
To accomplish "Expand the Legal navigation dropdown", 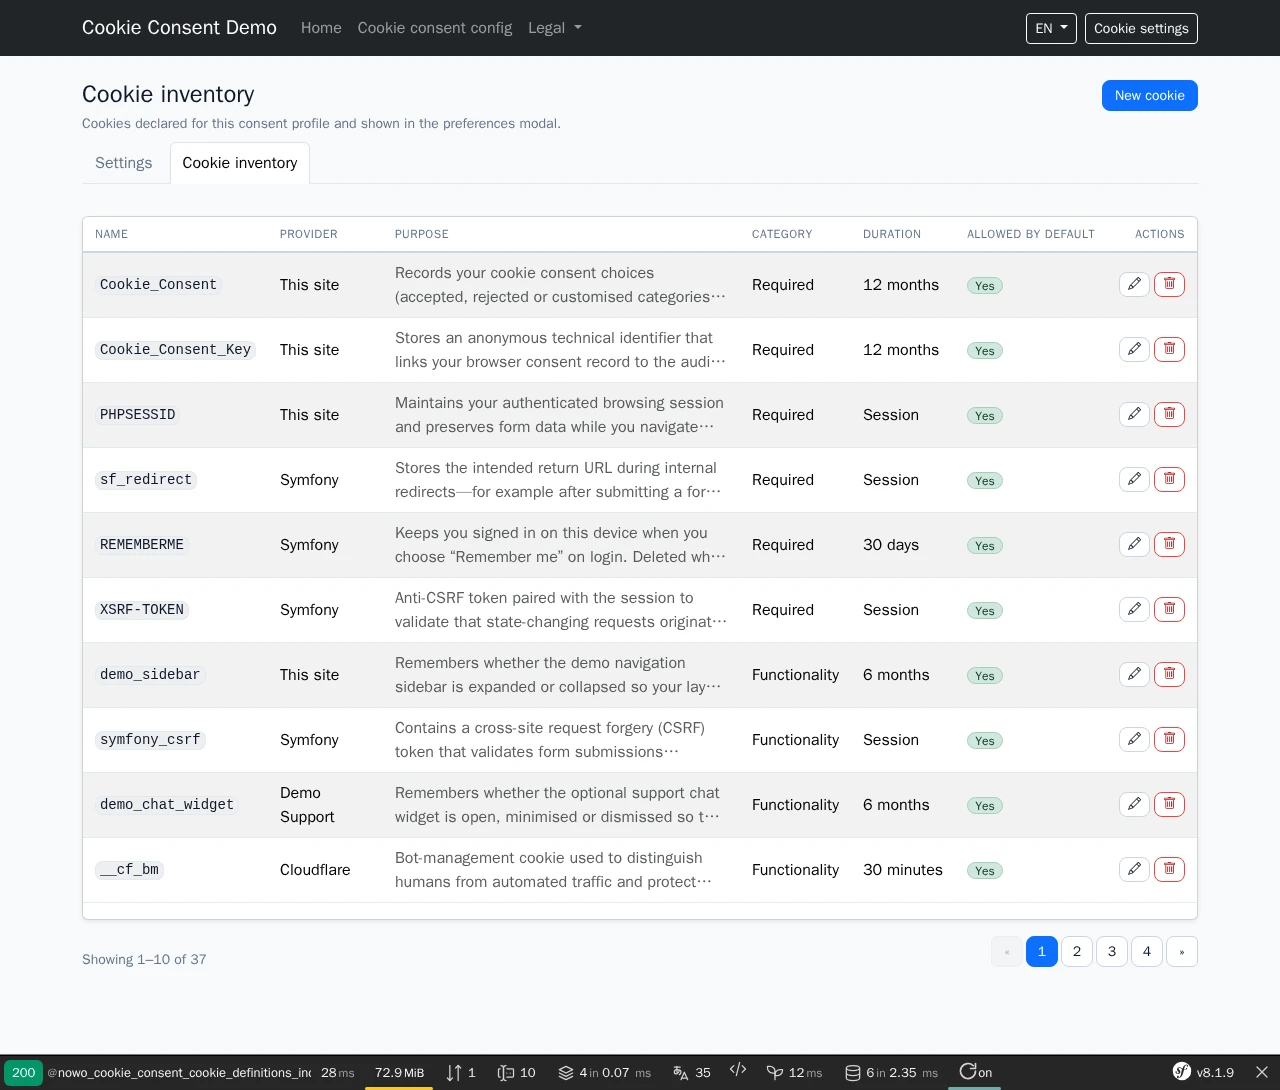I will [554, 28].
